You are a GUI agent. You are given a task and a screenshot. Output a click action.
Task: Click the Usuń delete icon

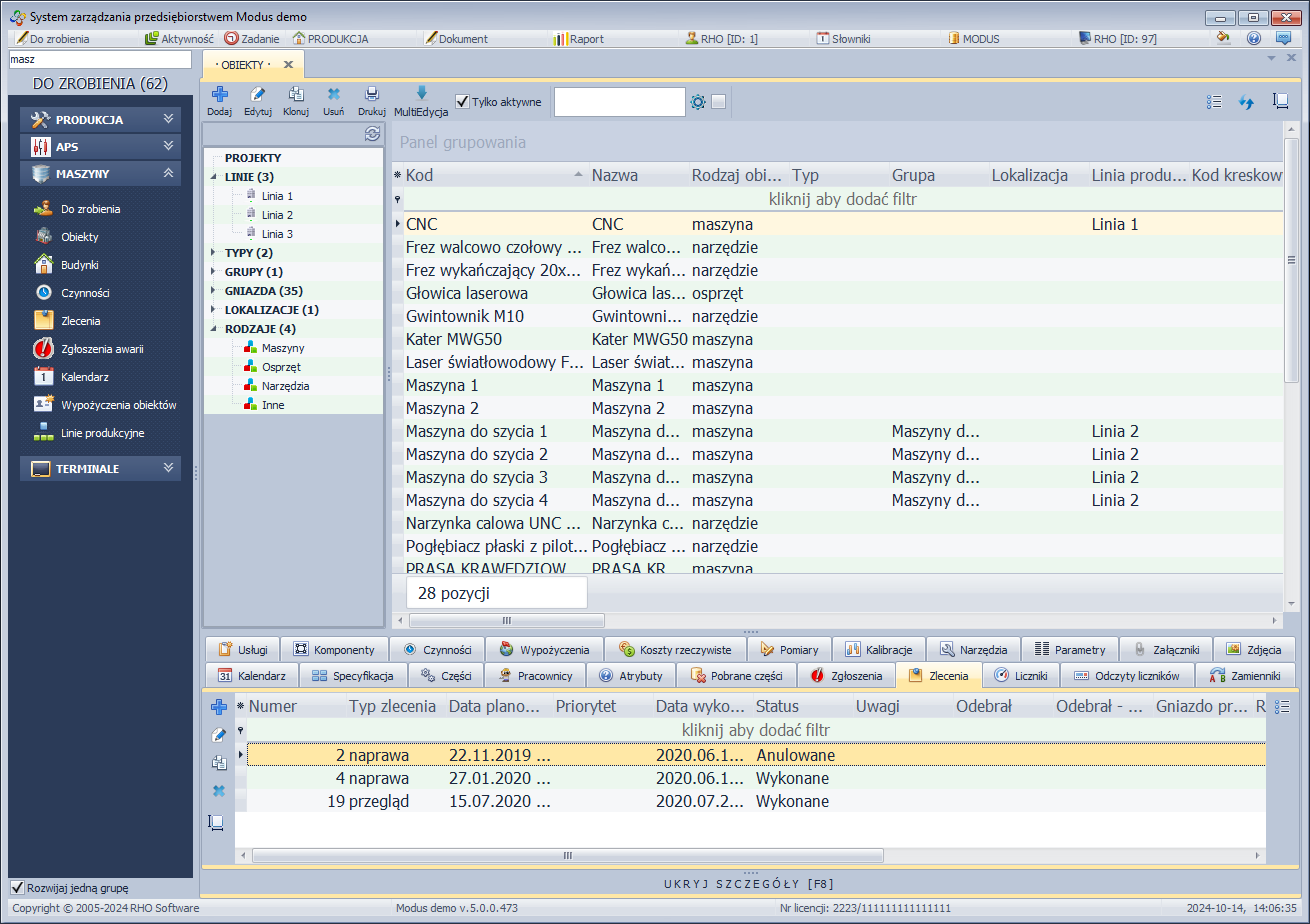click(x=334, y=95)
